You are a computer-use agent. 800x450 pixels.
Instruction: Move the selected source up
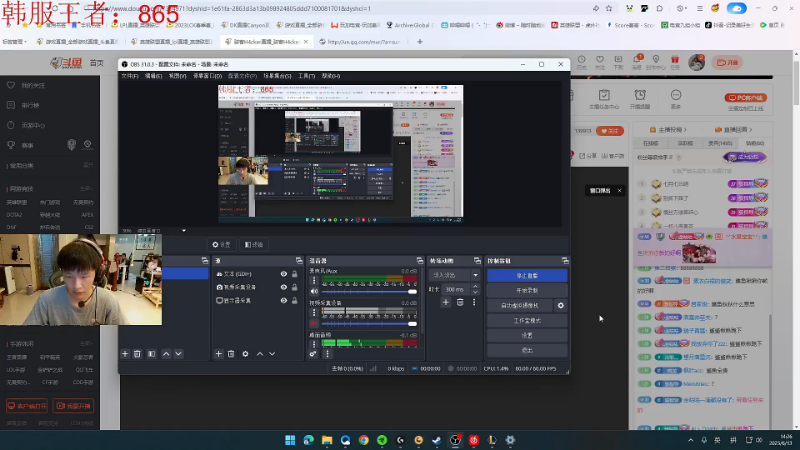260,354
